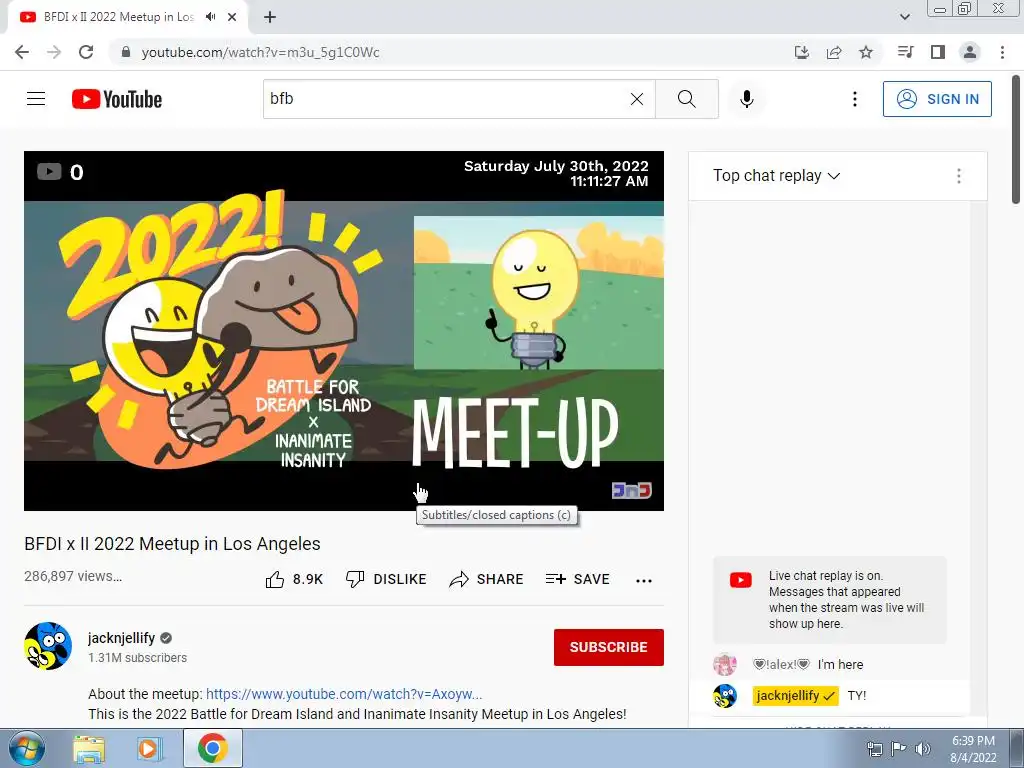Click the install app icon in address bar
This screenshot has height=768, width=1024.
(801, 52)
